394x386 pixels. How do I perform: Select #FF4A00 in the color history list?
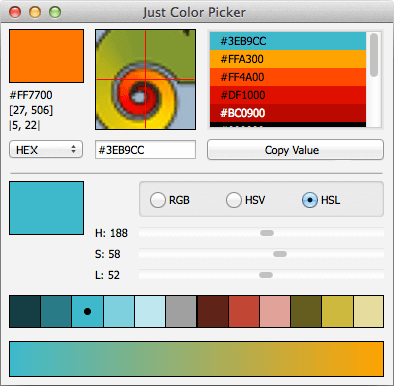pos(288,77)
